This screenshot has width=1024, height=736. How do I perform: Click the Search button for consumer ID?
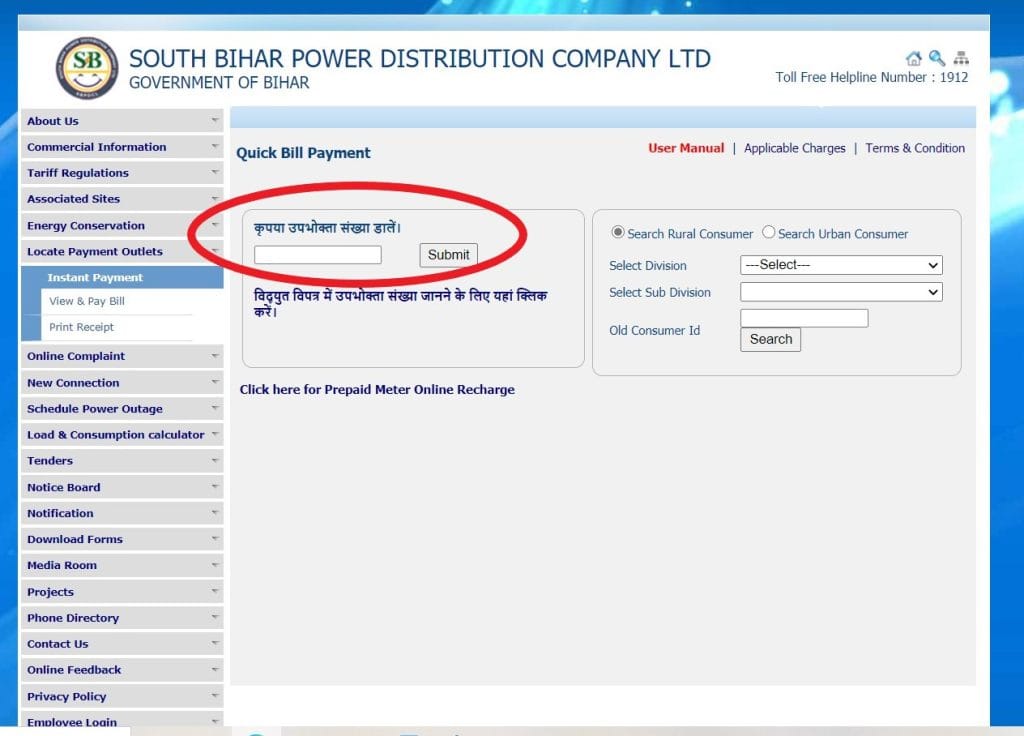click(770, 339)
